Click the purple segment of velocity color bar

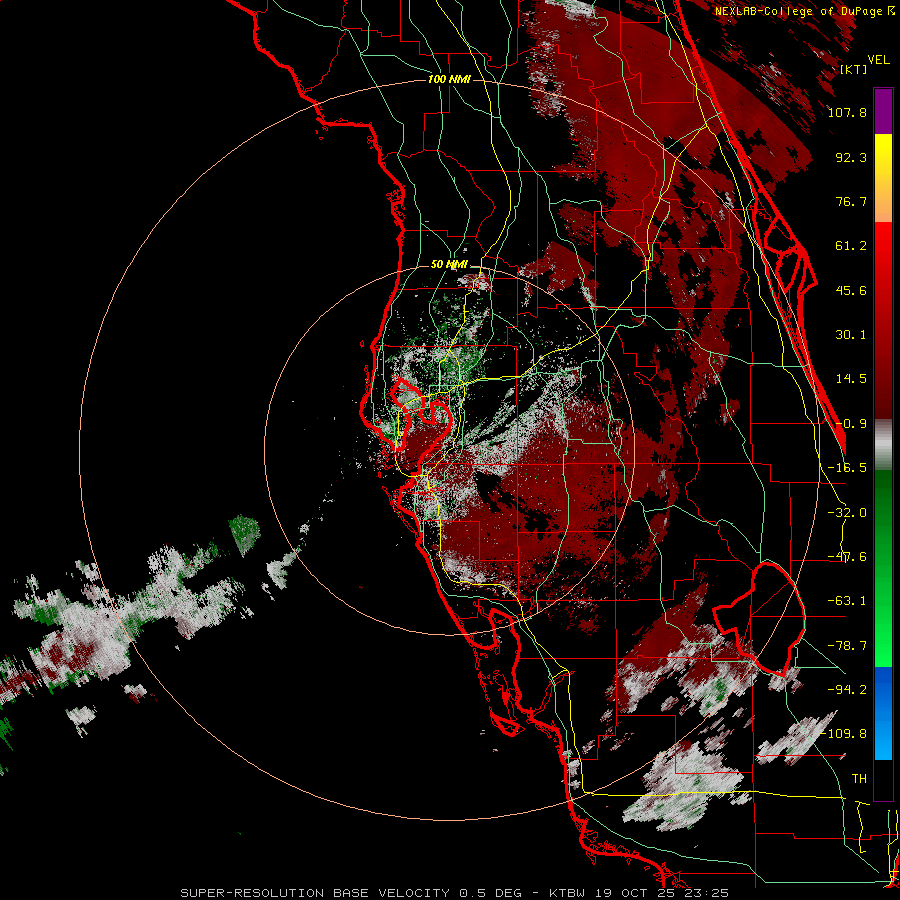[883, 111]
